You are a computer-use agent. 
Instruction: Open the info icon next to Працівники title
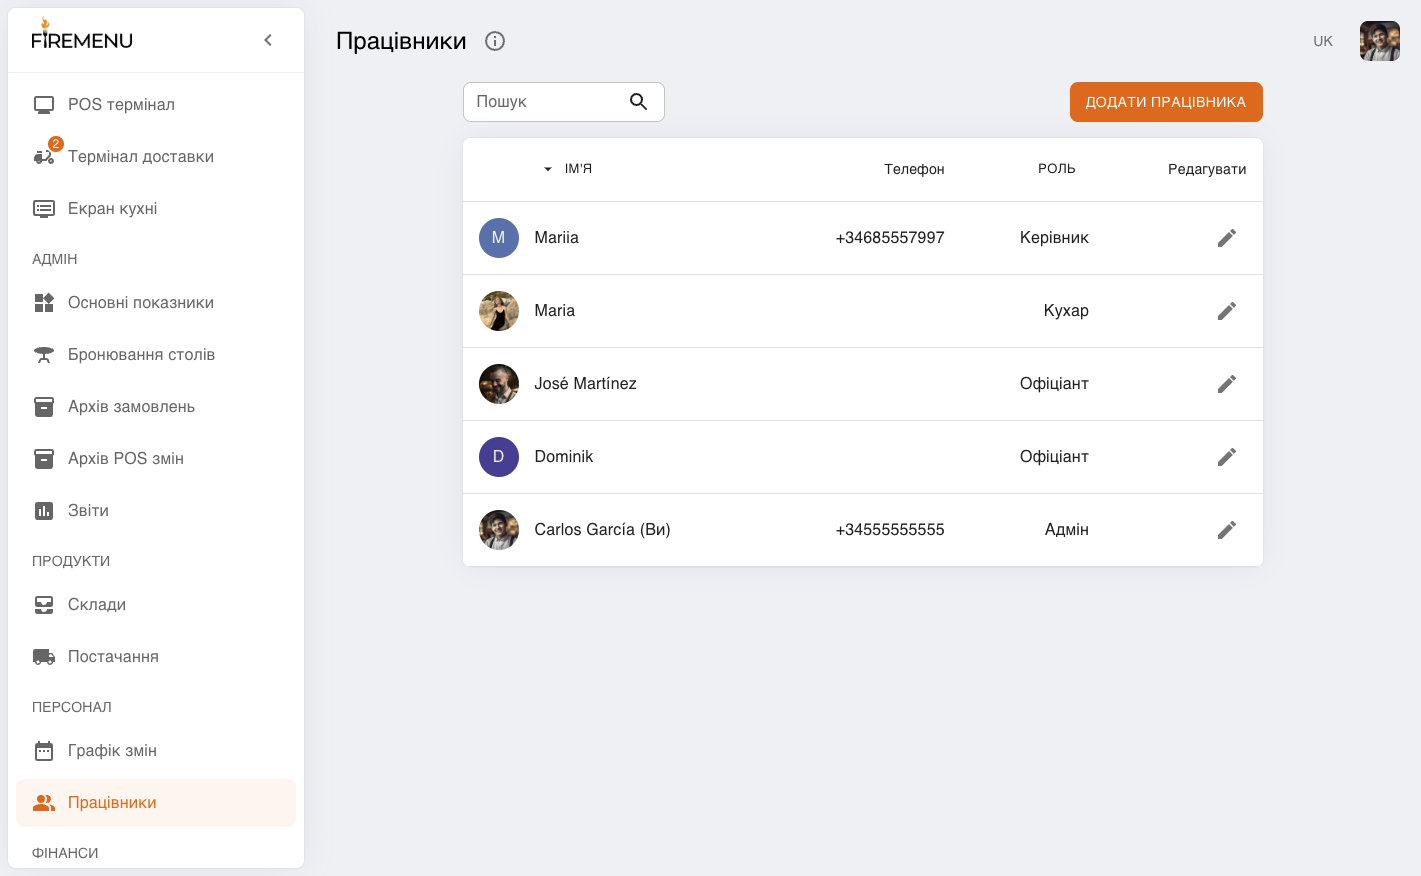(495, 41)
